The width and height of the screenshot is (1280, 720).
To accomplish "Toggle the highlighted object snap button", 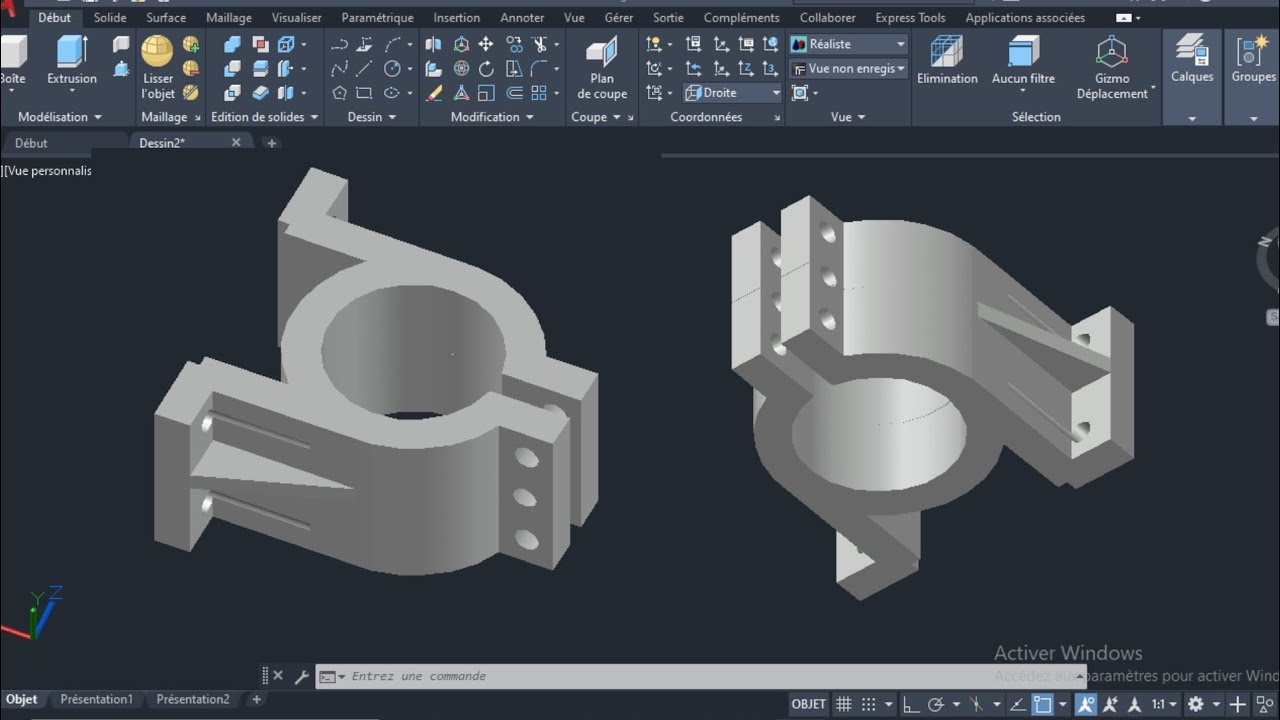I will [1043, 704].
